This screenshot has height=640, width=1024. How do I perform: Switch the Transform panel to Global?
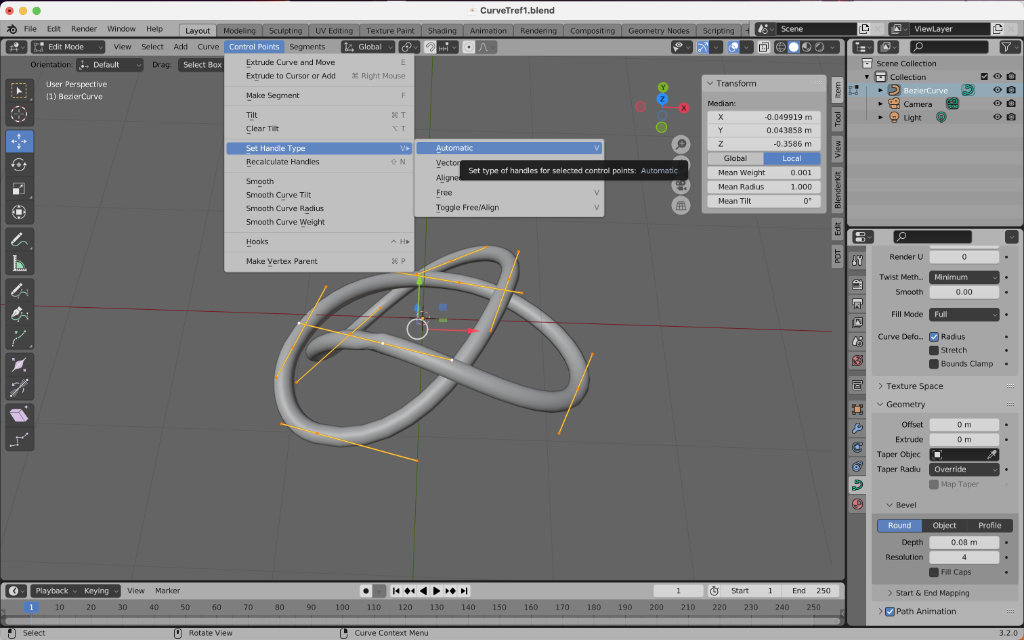click(x=735, y=158)
